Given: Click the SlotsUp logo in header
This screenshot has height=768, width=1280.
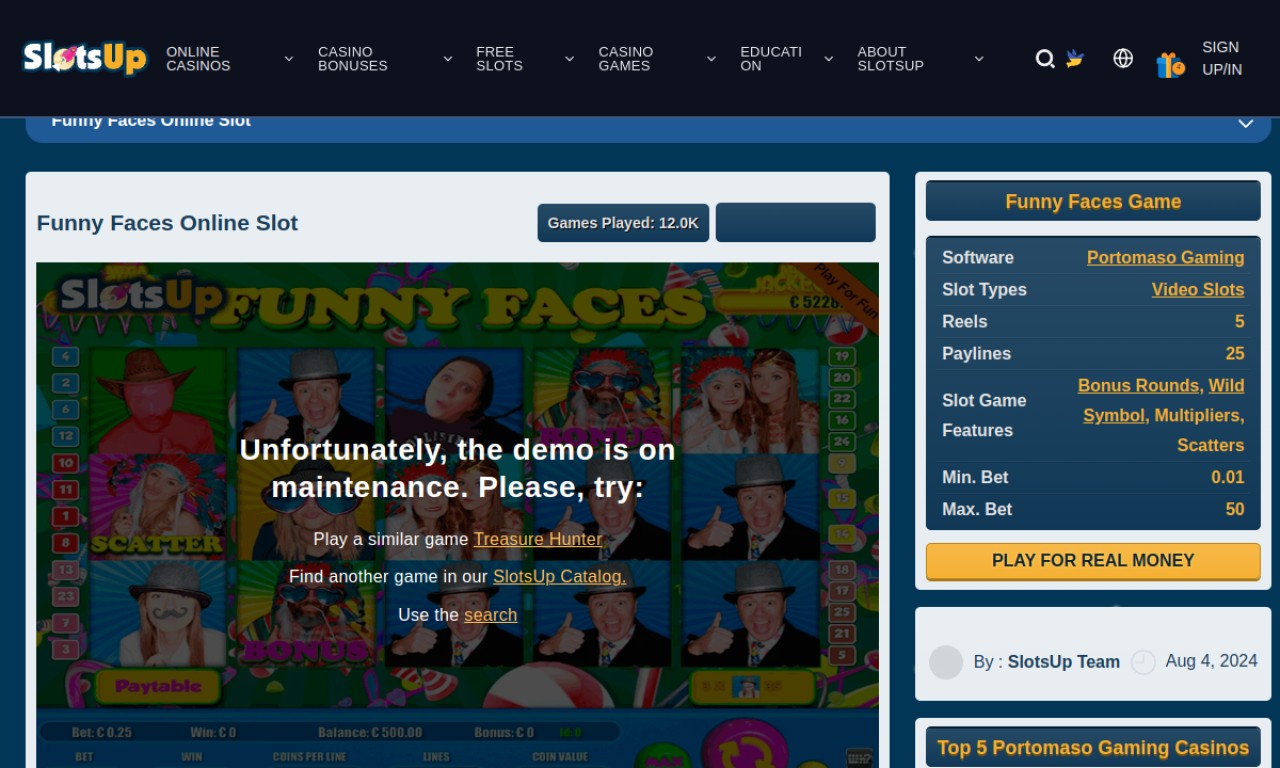Looking at the screenshot, I should (85, 58).
